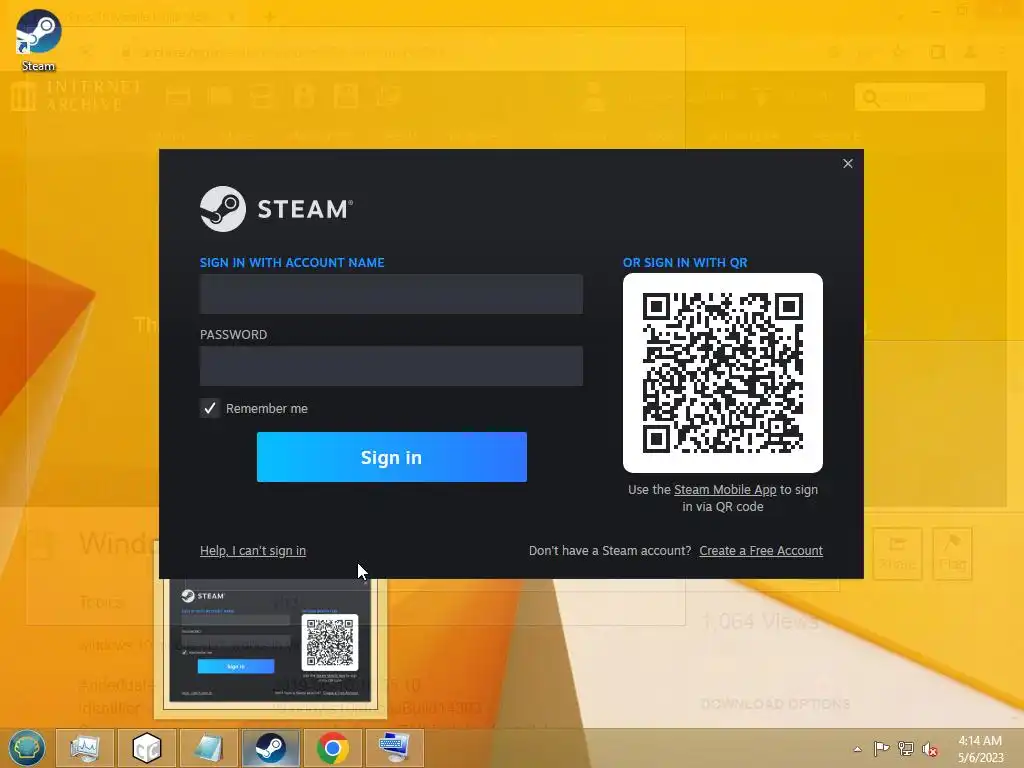Open the system monitor taskbar icon
Screen dimensions: 1024x768
tap(84, 748)
